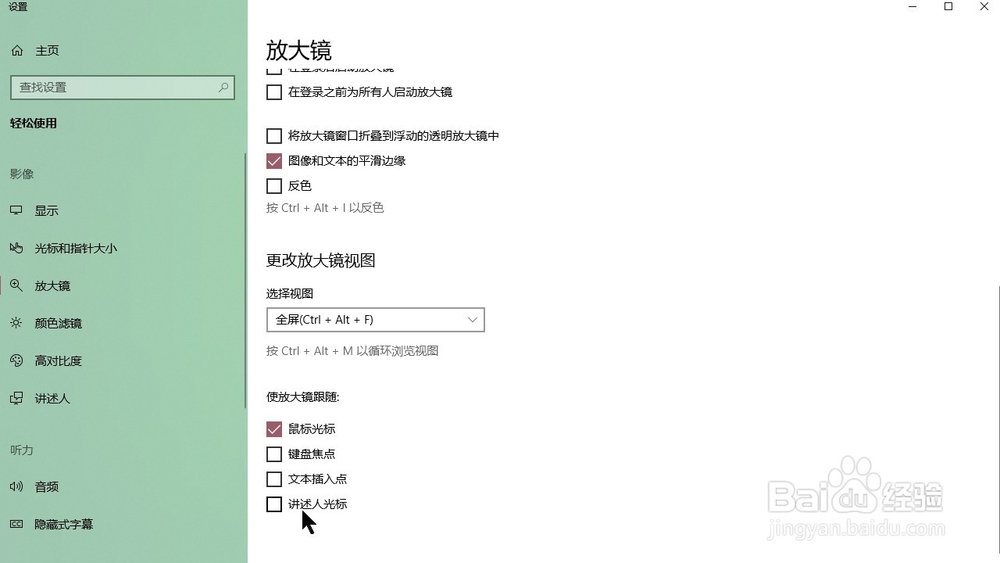Click the search magnifier icon in 查找设置 box

coord(223,87)
